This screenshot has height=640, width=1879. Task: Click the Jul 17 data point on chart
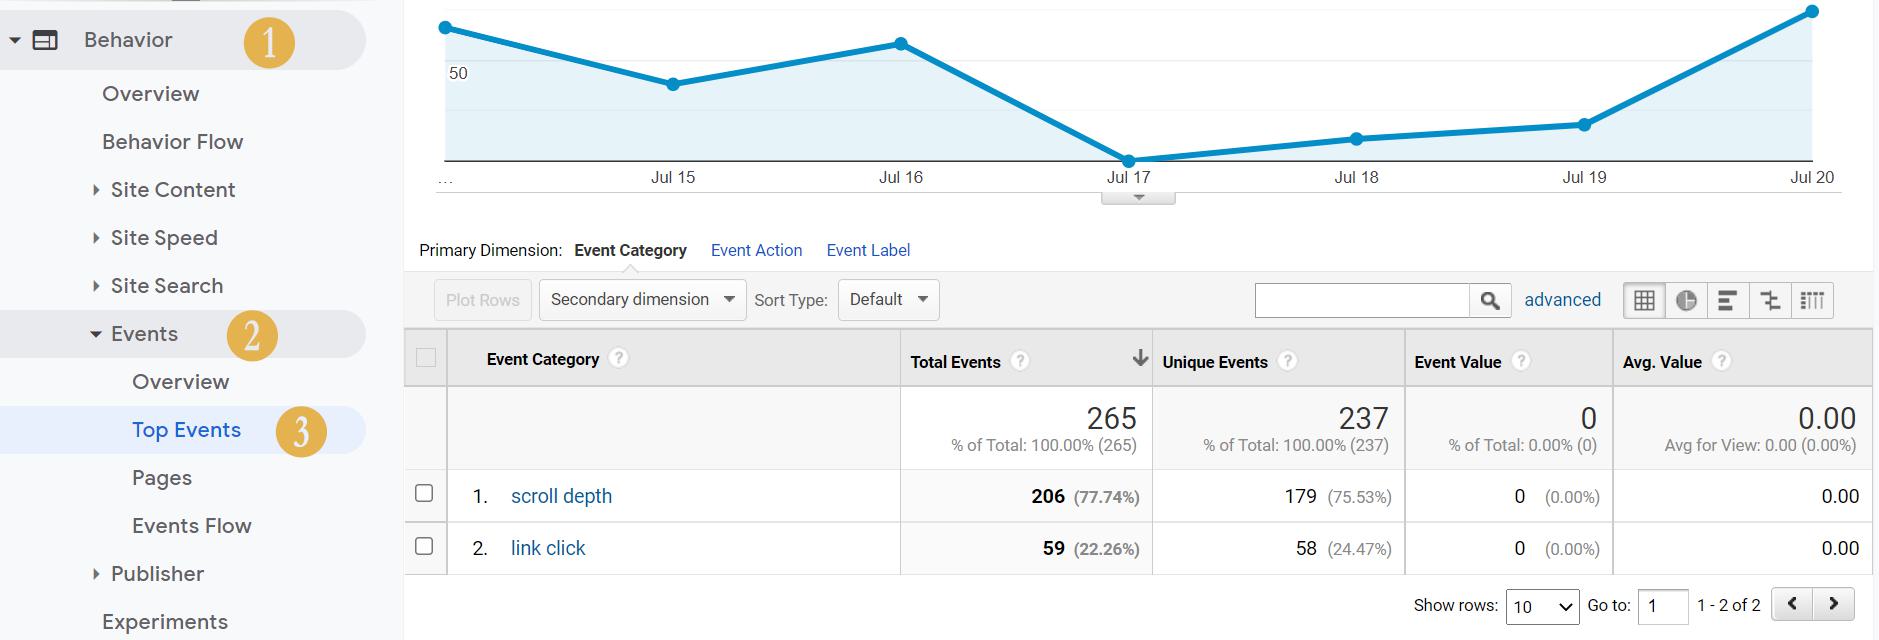[1128, 160]
